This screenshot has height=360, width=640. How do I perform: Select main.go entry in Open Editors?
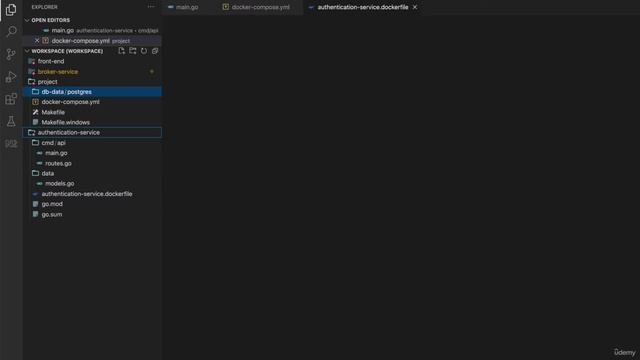click(x=92, y=31)
